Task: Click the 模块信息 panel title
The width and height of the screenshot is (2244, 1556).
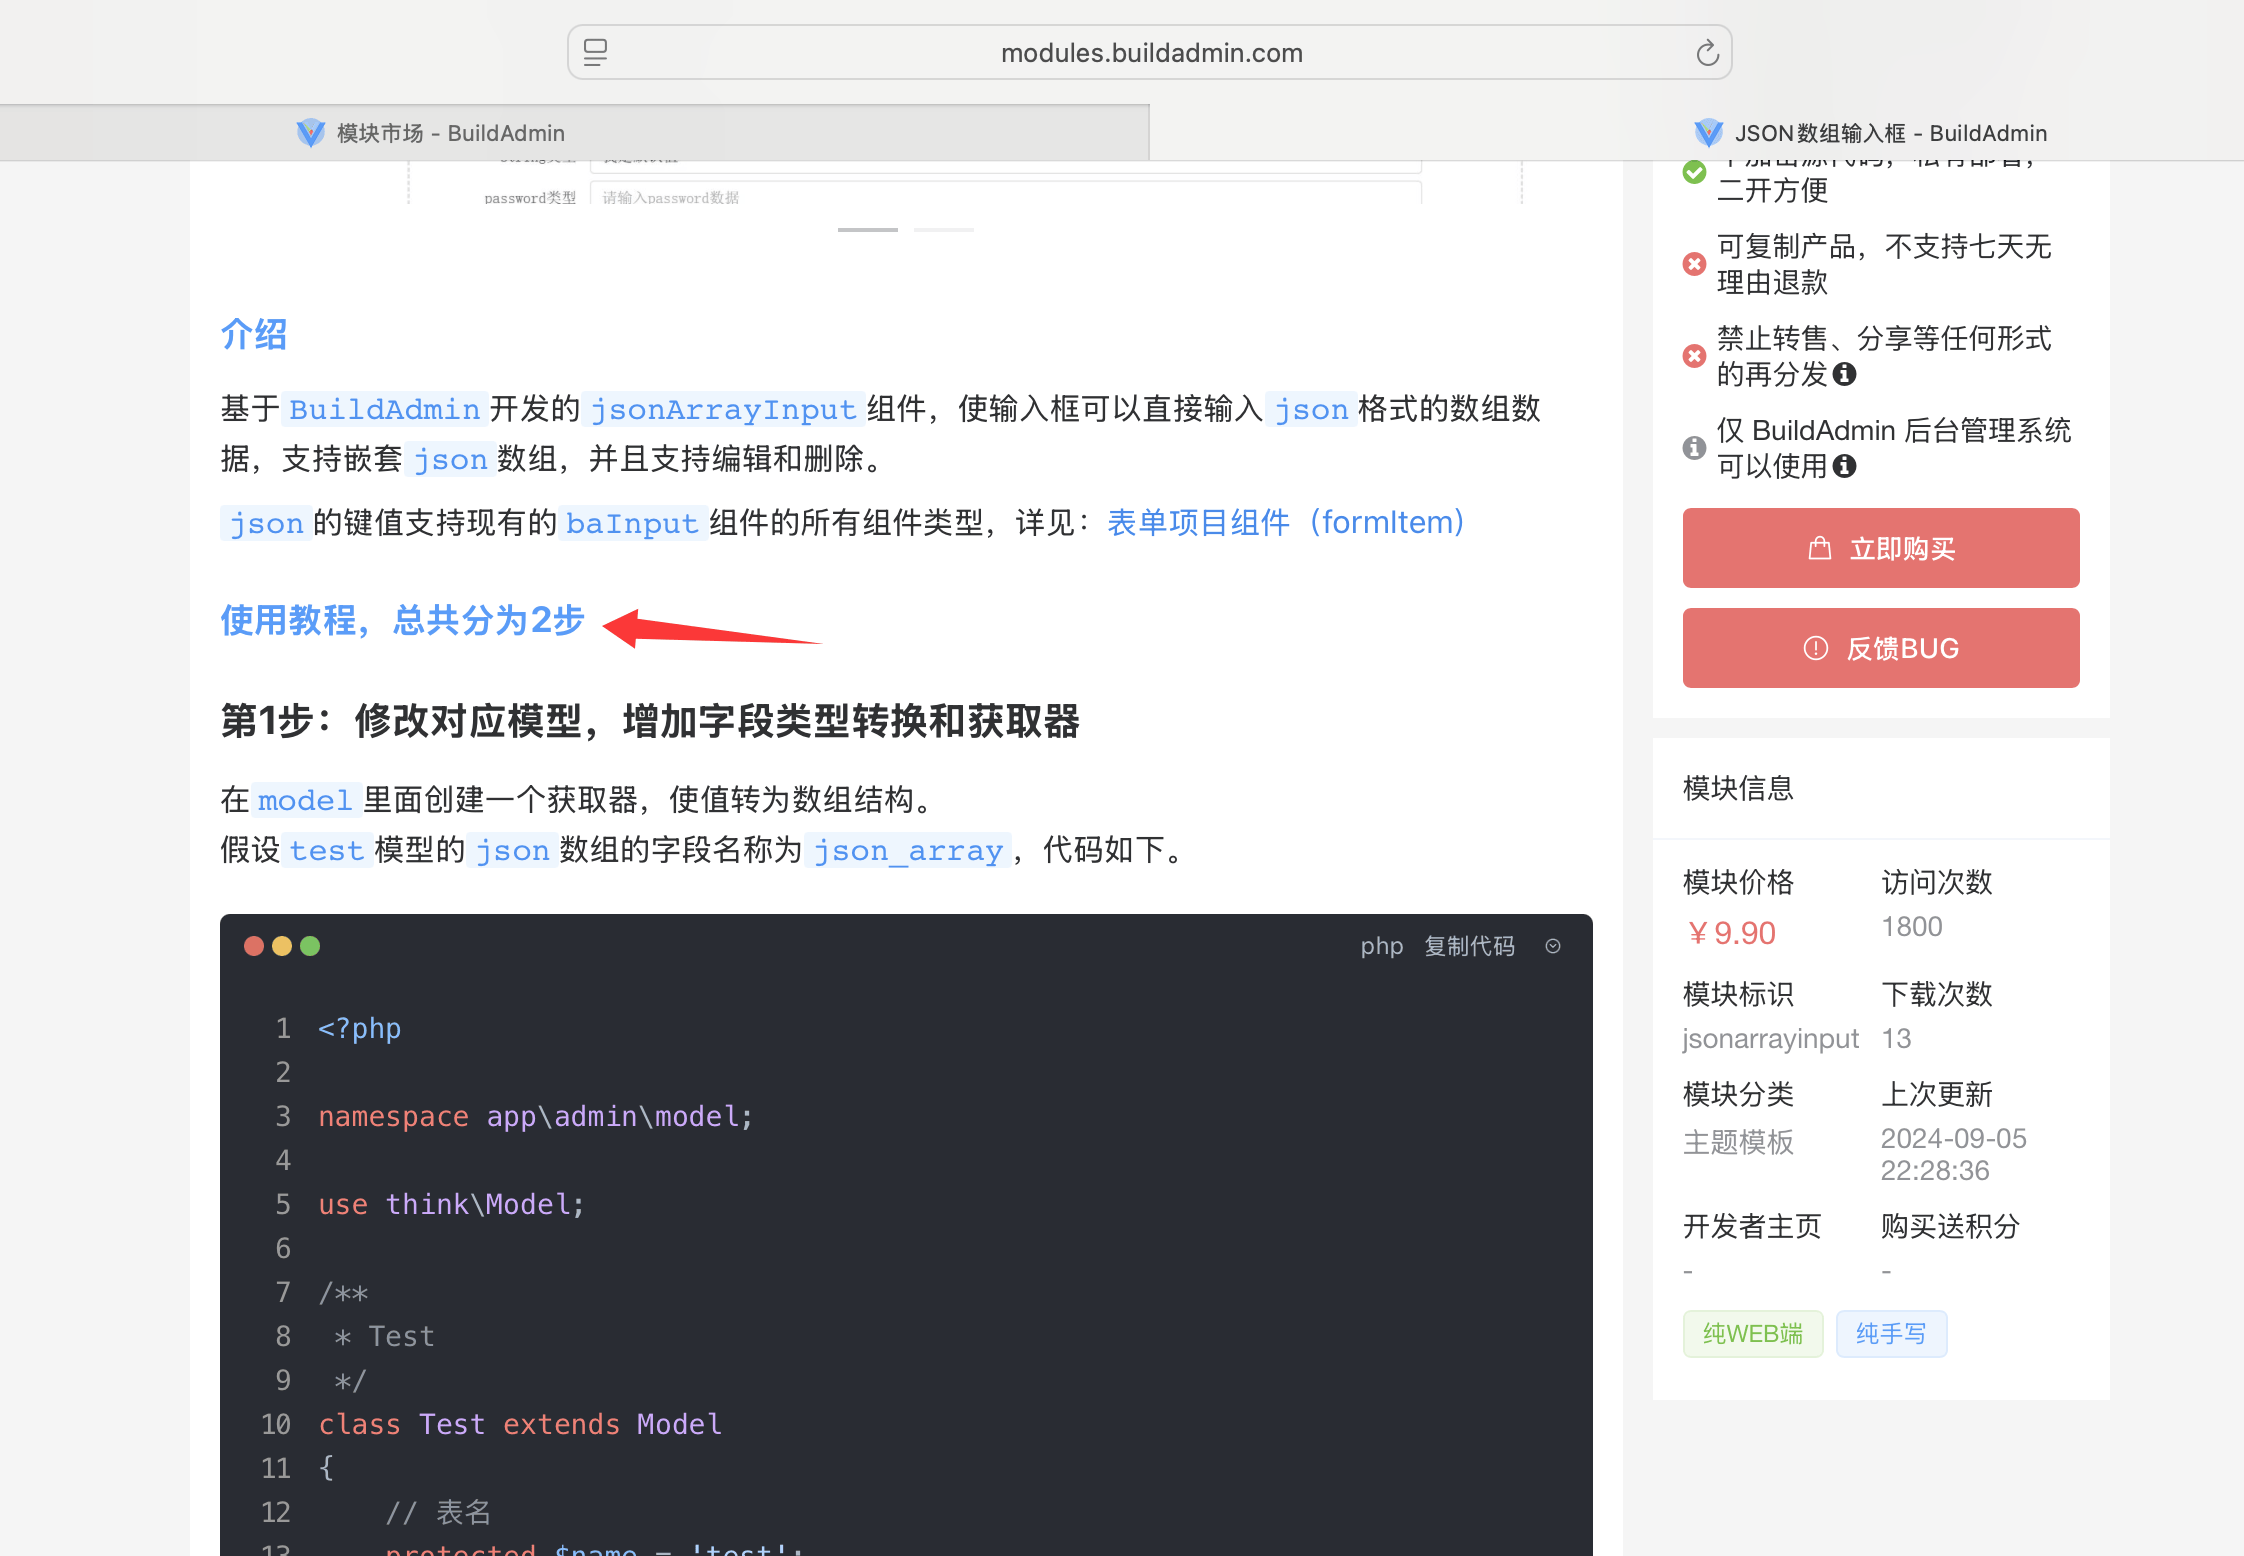Action: [x=1738, y=788]
